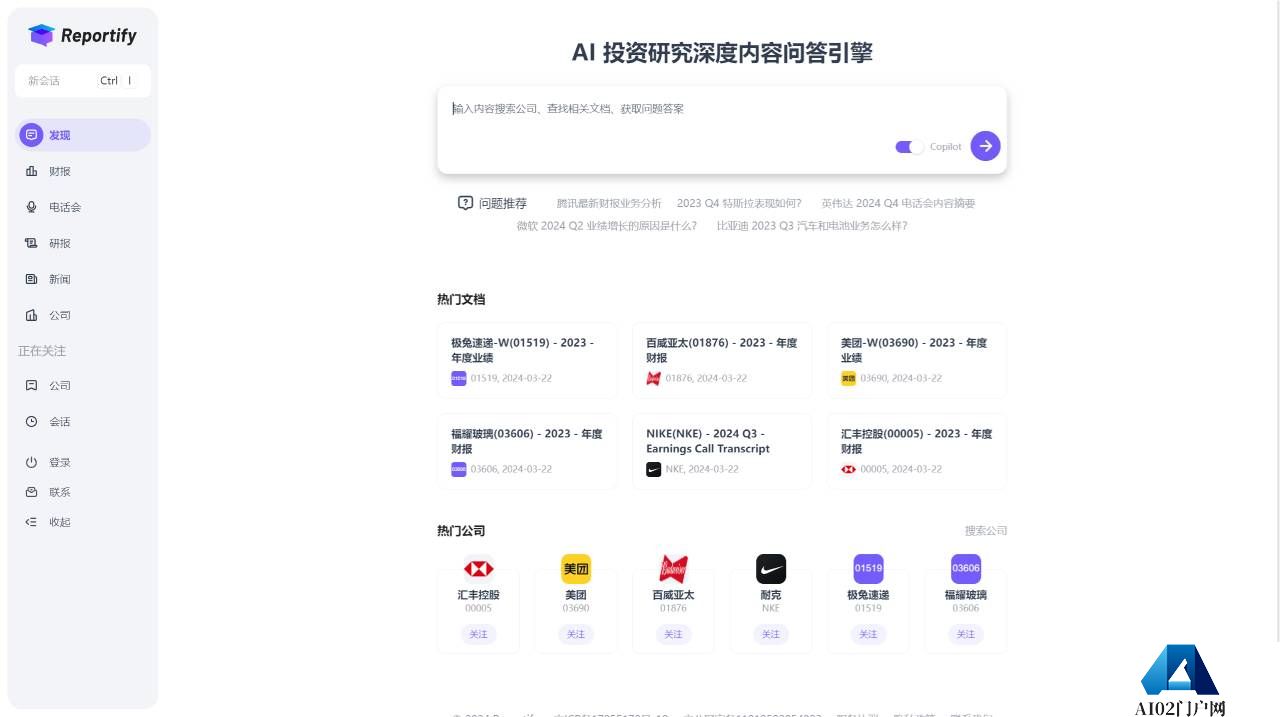Collapse sidebar with the 收起 icon
This screenshot has width=1280, height=717.
(31, 522)
